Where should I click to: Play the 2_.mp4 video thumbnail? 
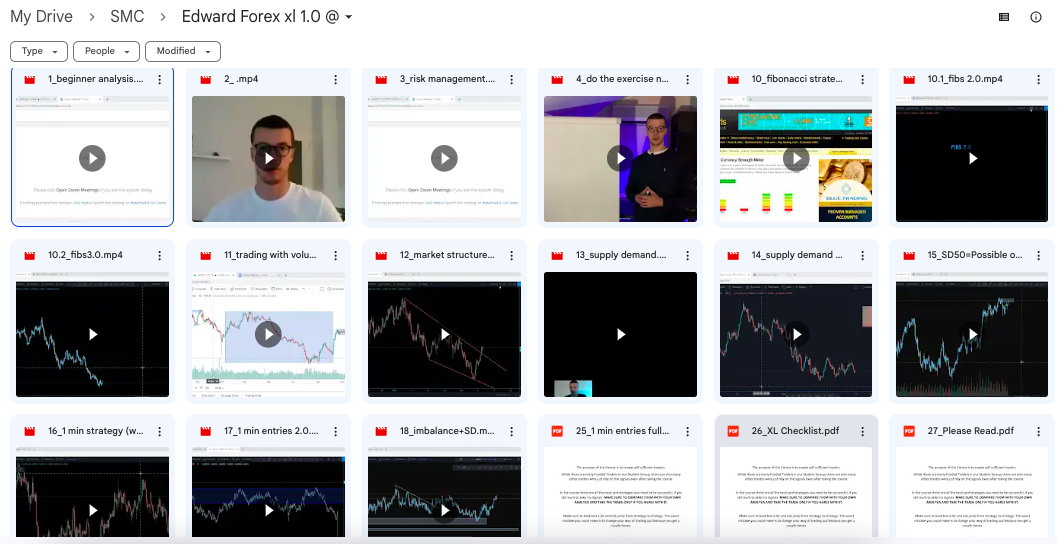[268, 158]
